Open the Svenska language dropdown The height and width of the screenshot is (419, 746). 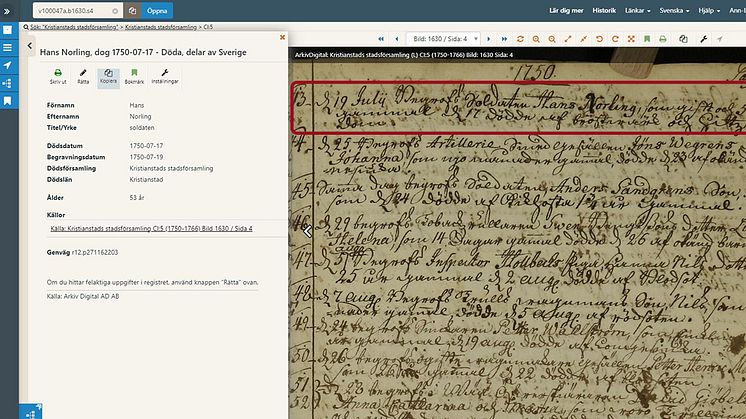click(x=674, y=10)
